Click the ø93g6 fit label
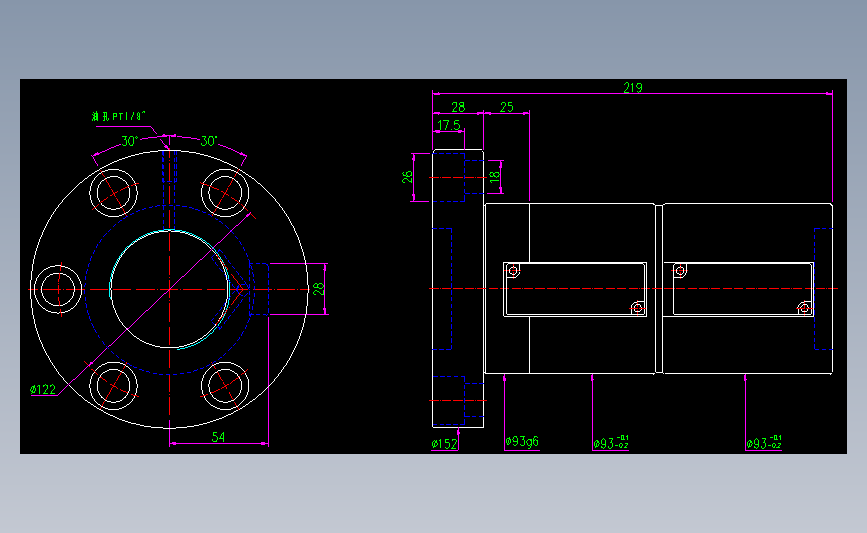This screenshot has width=867, height=533. point(521,441)
